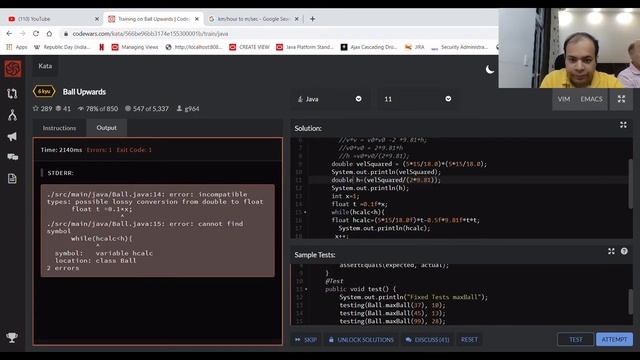Switch to the Codewars Training browser tab
Image resolution: width=640 pixels, height=360 pixels.
tap(153, 19)
